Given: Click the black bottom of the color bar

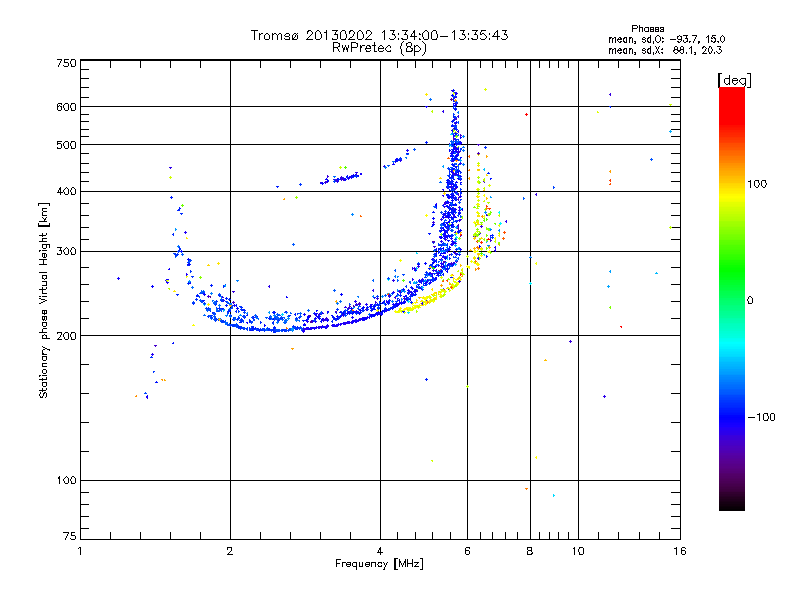Looking at the screenshot, I should [732, 503].
